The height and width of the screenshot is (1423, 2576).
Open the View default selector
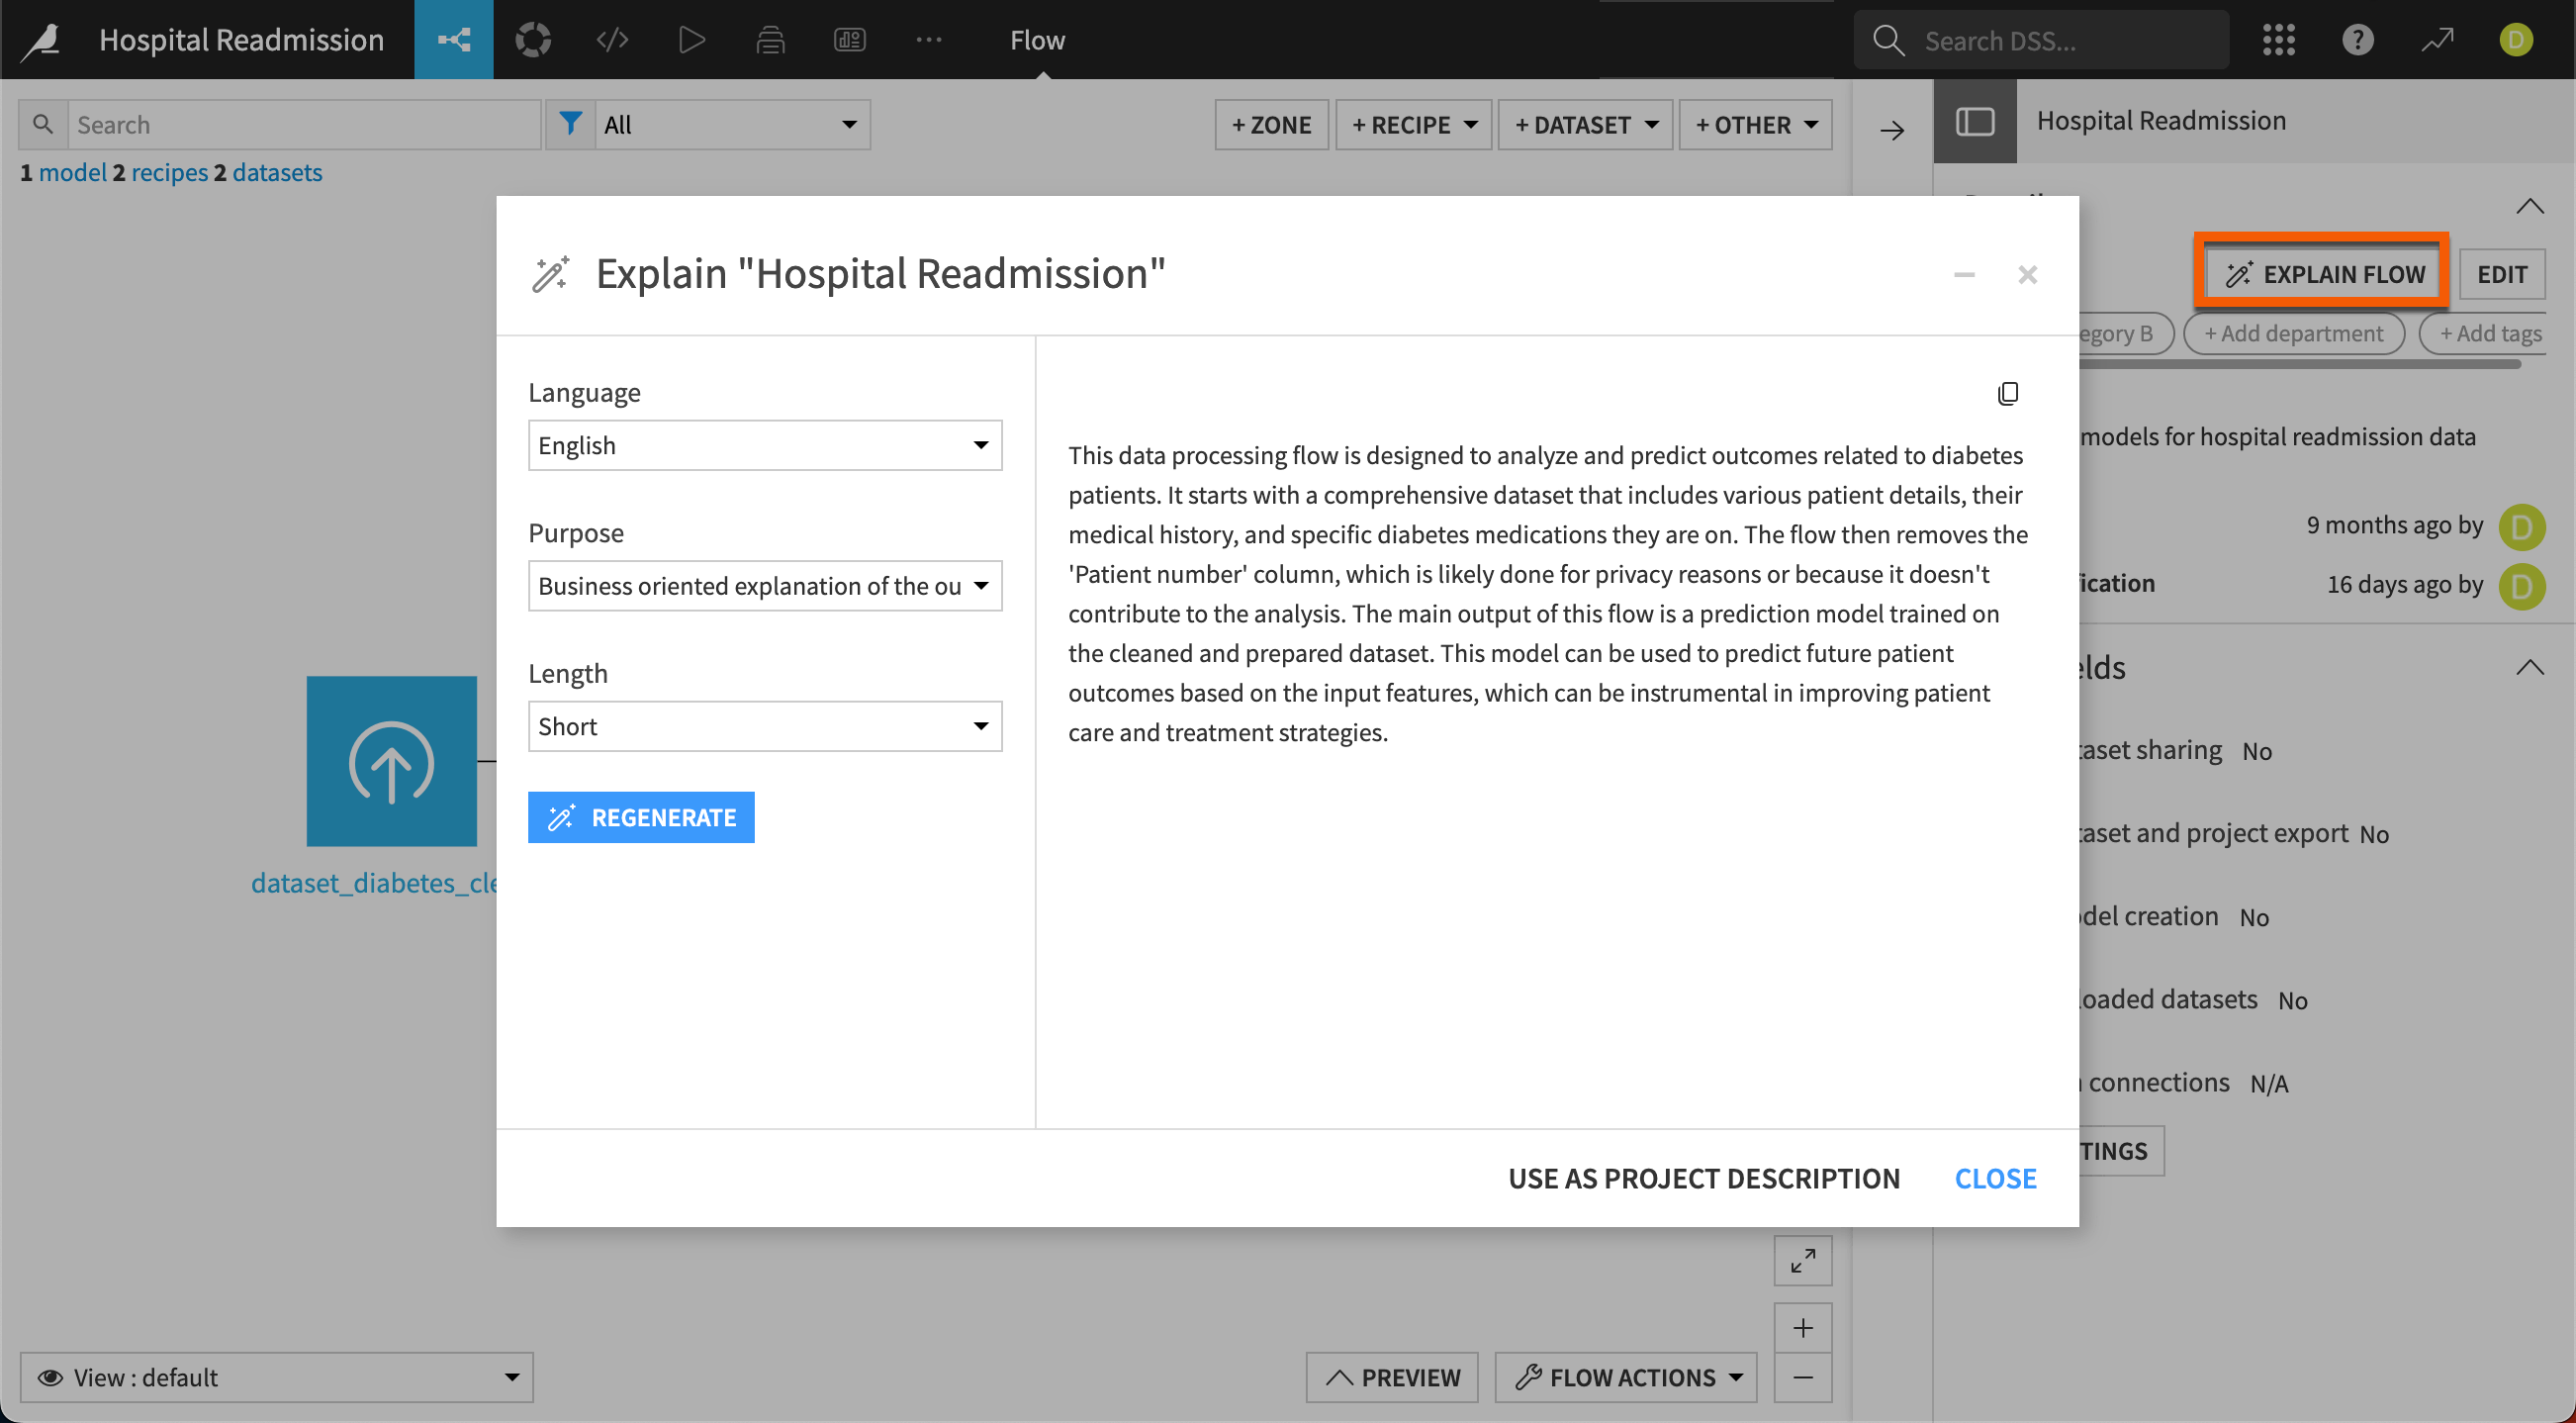(277, 1377)
